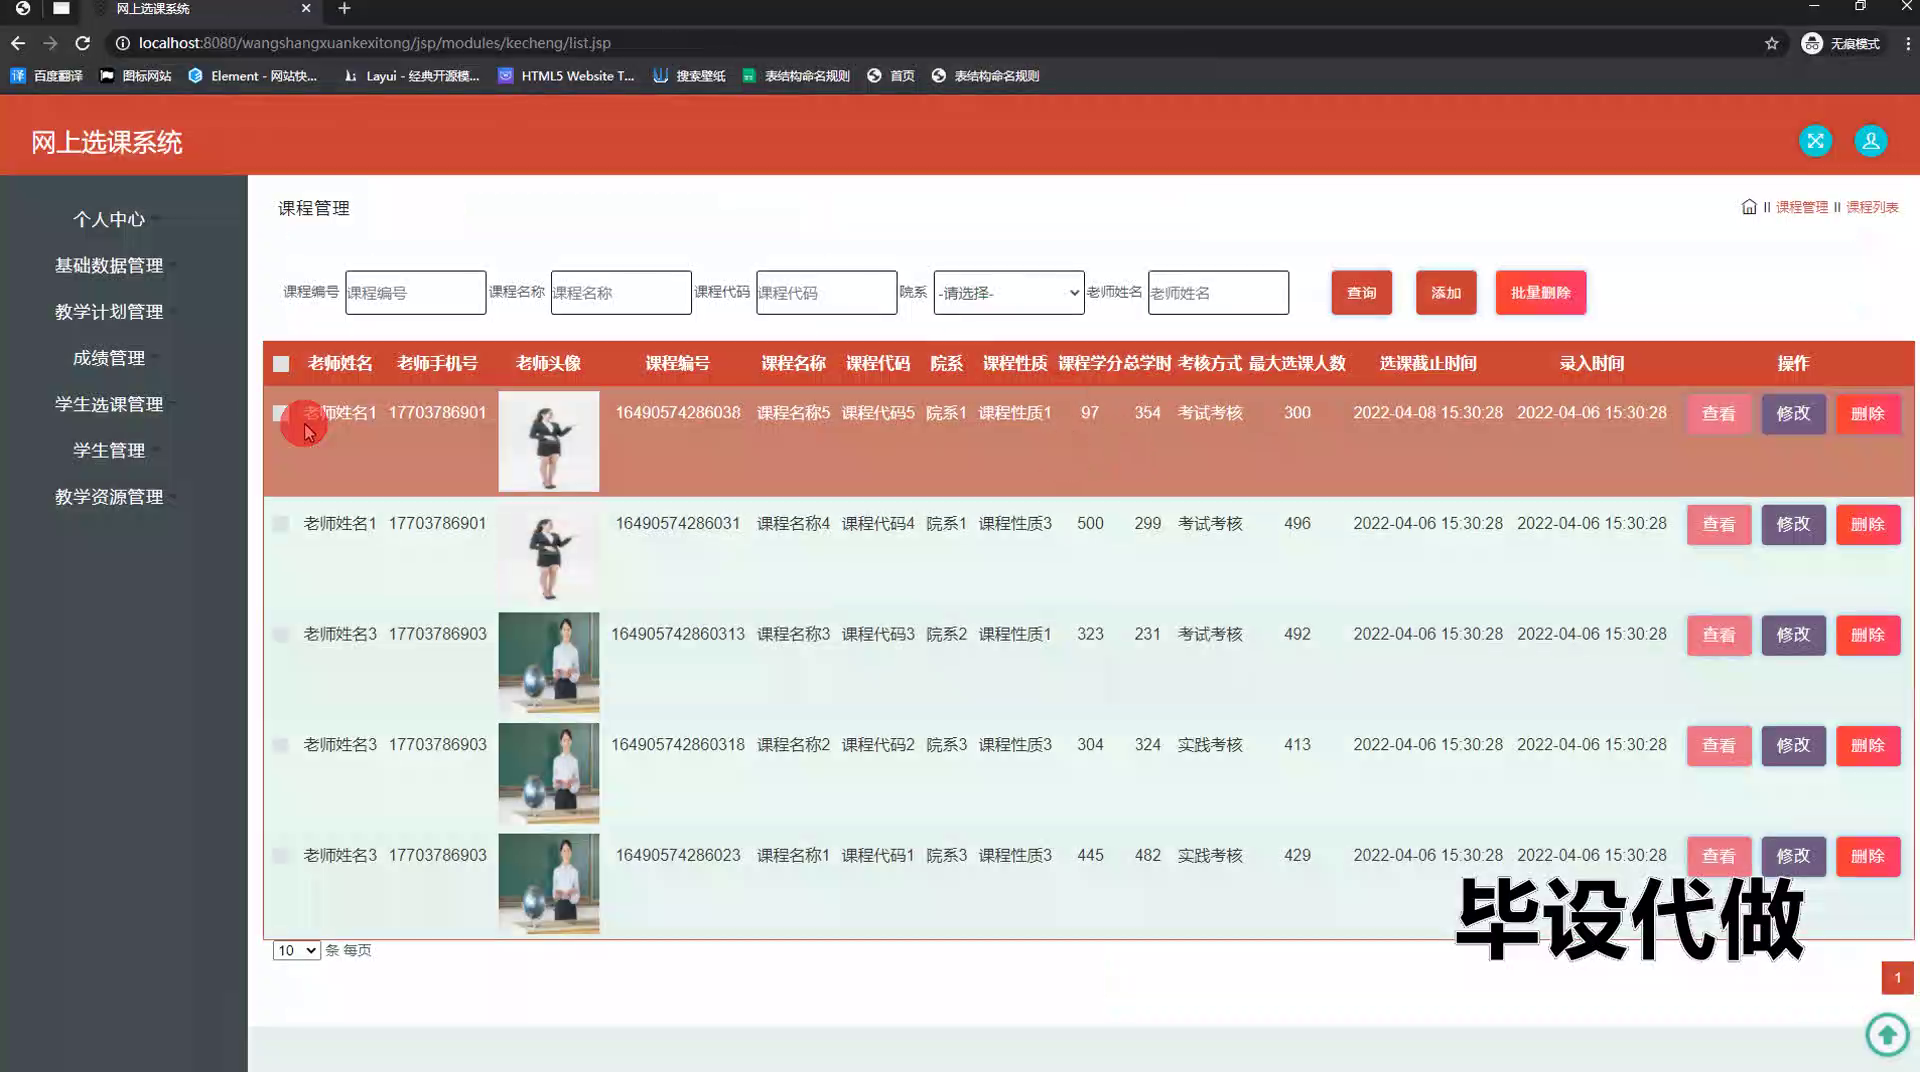Click the 课程管理 breadcrumb link

[1801, 207]
